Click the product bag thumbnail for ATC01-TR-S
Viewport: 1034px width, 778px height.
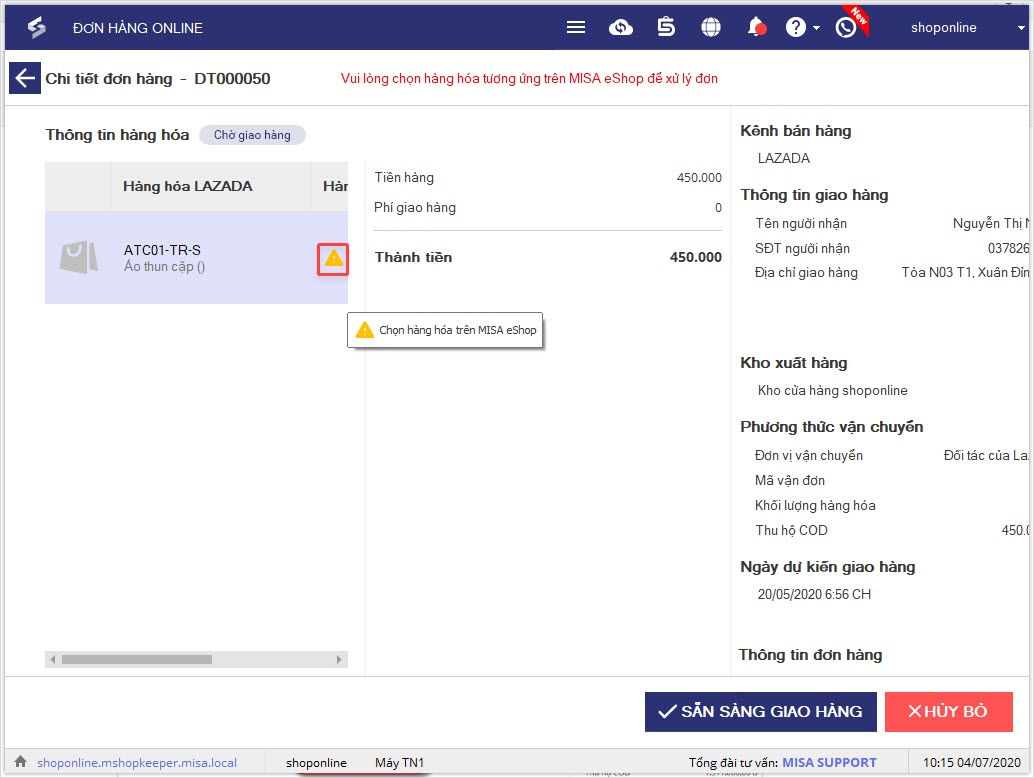[78, 257]
